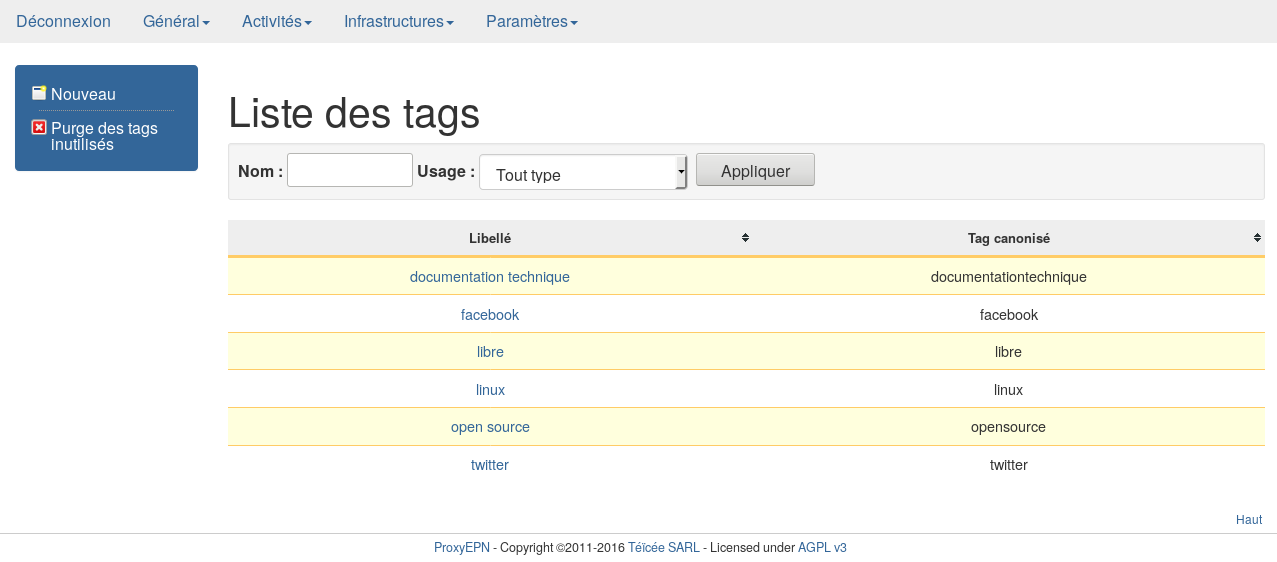The width and height of the screenshot is (1277, 562).
Task: Visit the Téïcée SARL footer link
Action: point(663,548)
